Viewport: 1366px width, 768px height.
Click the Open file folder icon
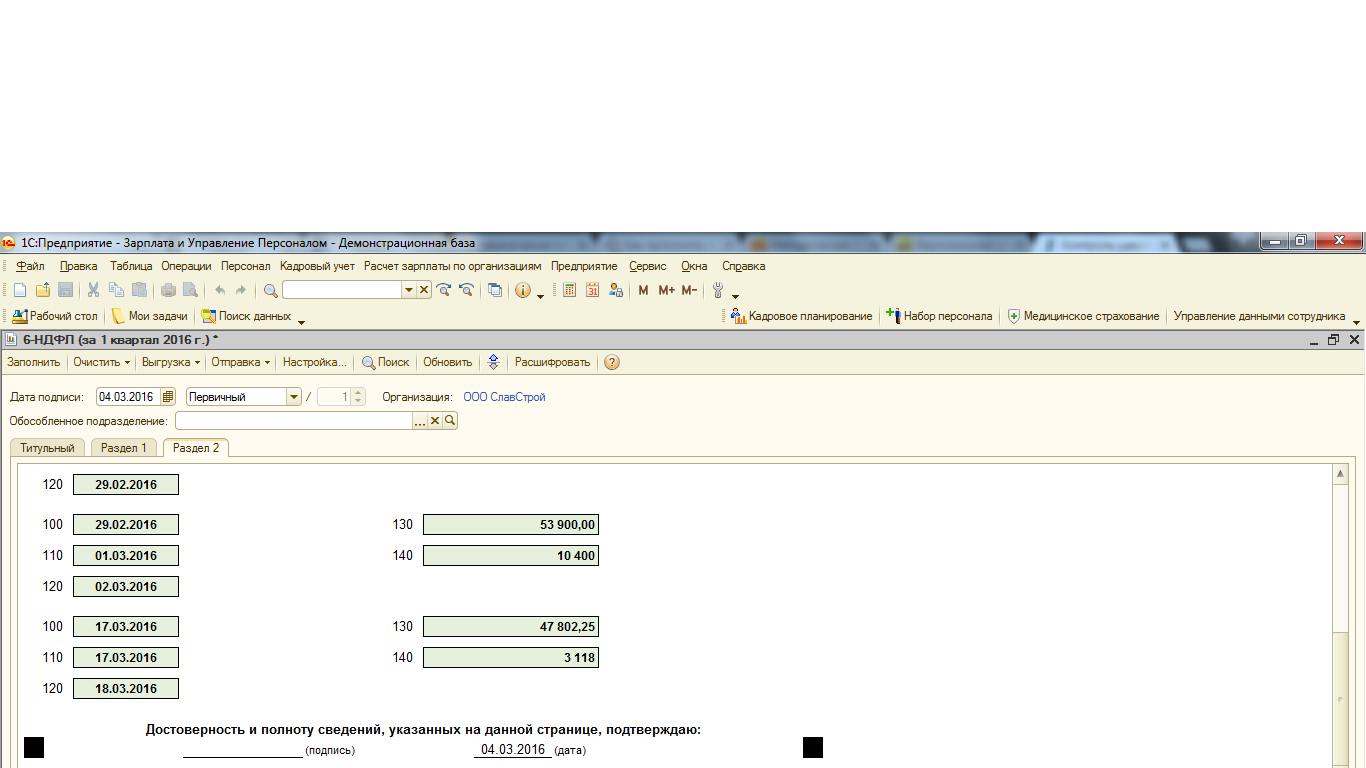point(42,290)
